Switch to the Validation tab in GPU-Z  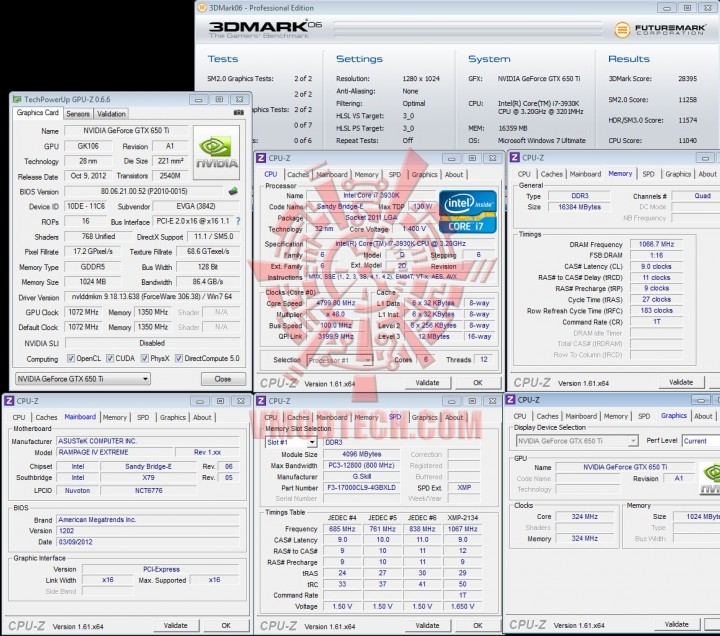click(x=111, y=114)
